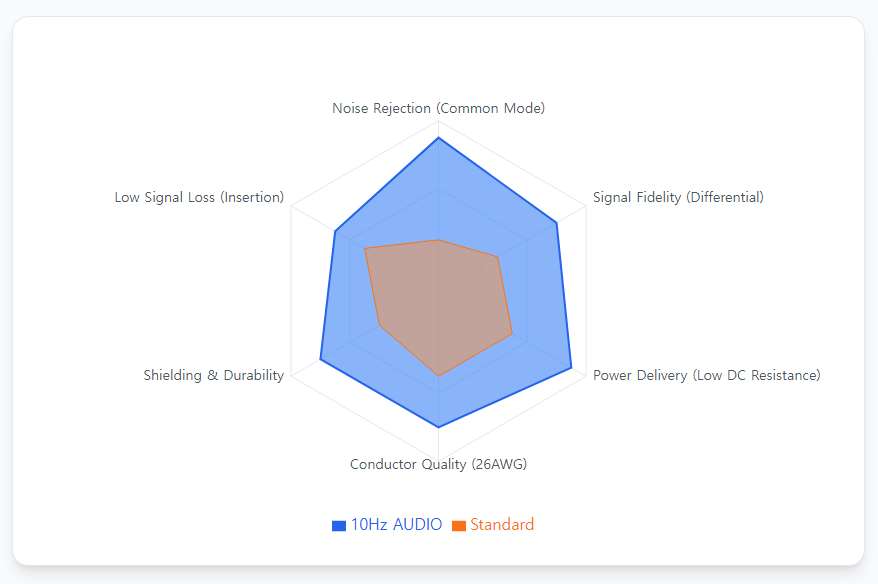Click Standard's Conductor Quality data point

[438, 376]
